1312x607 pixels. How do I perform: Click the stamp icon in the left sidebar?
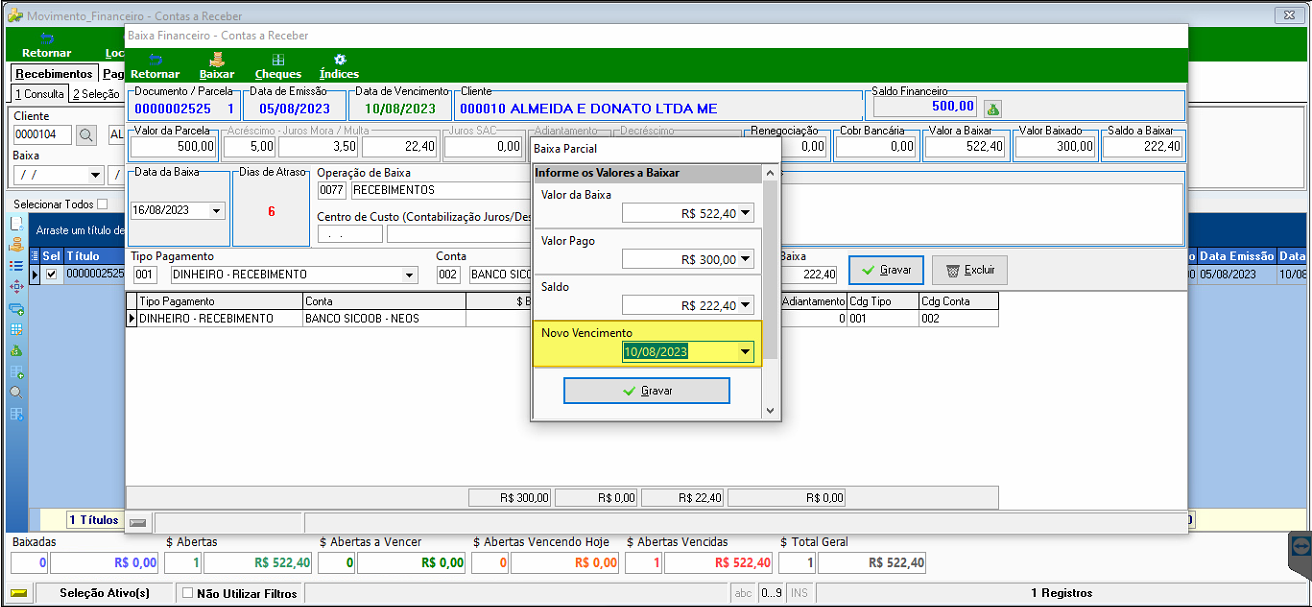click(16, 244)
